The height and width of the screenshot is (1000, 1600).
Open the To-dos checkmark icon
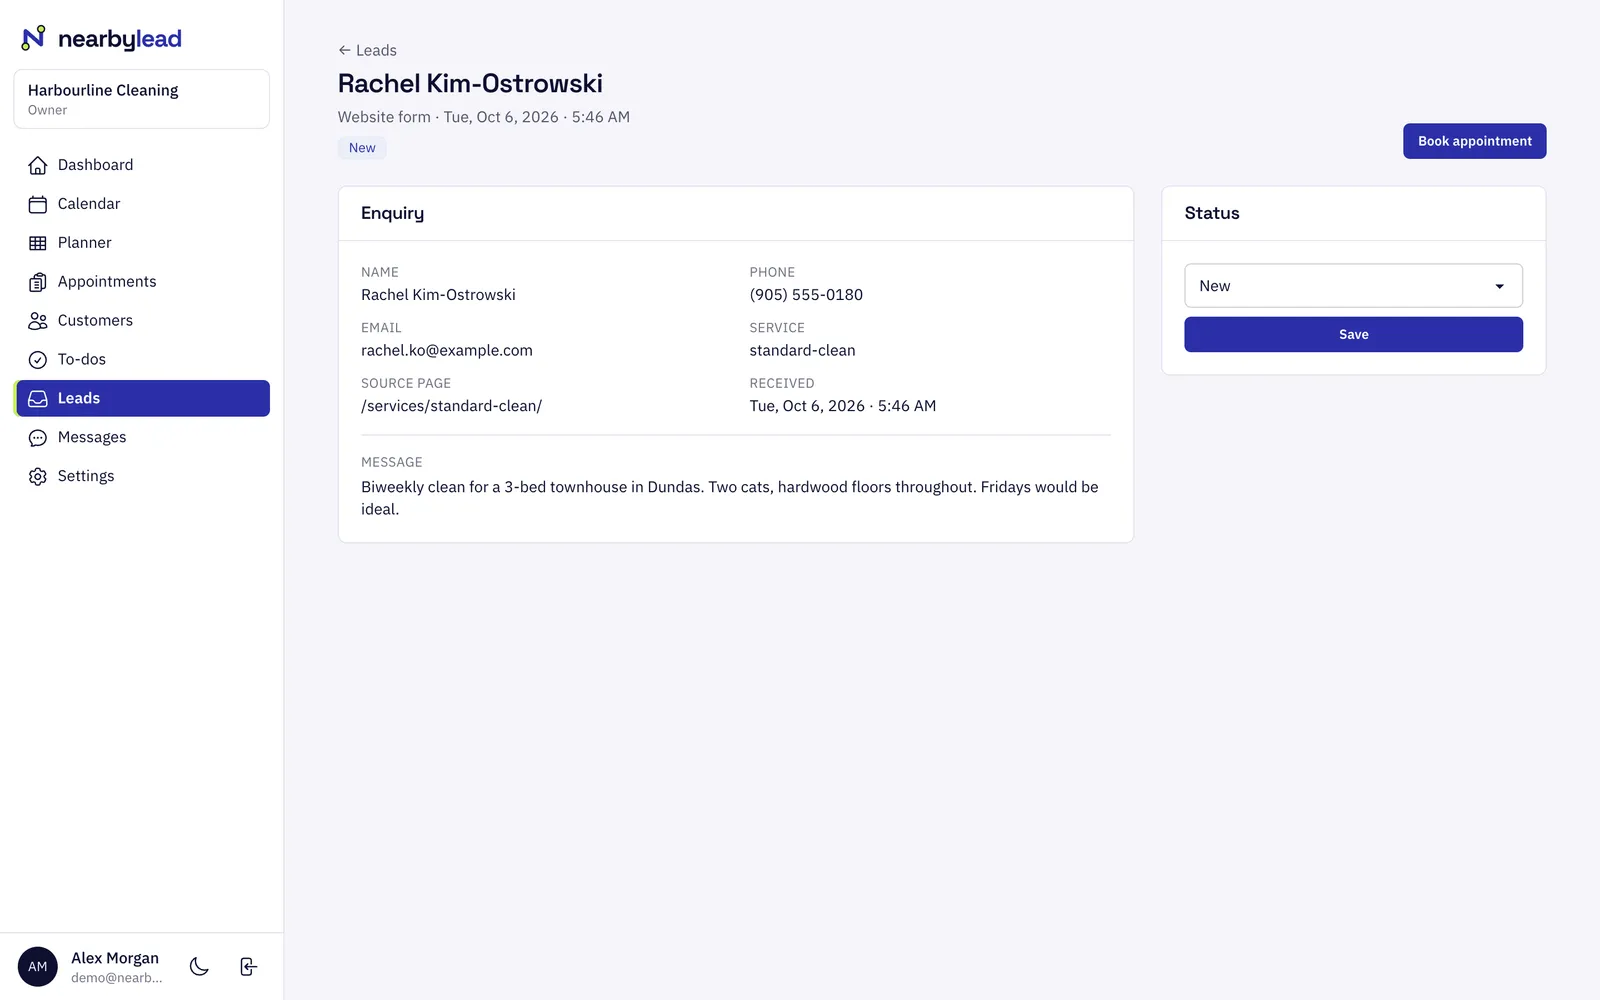click(x=38, y=360)
